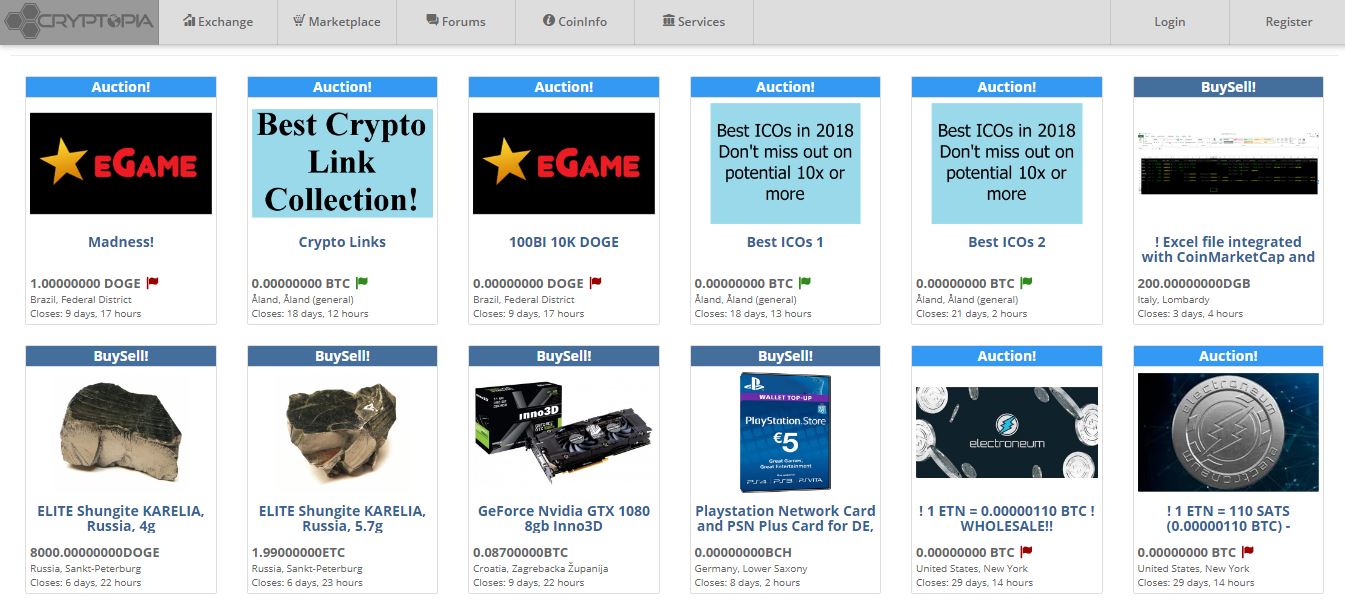Click the Cryptopia logo
The width and height of the screenshot is (1345, 601).
(x=78, y=21)
